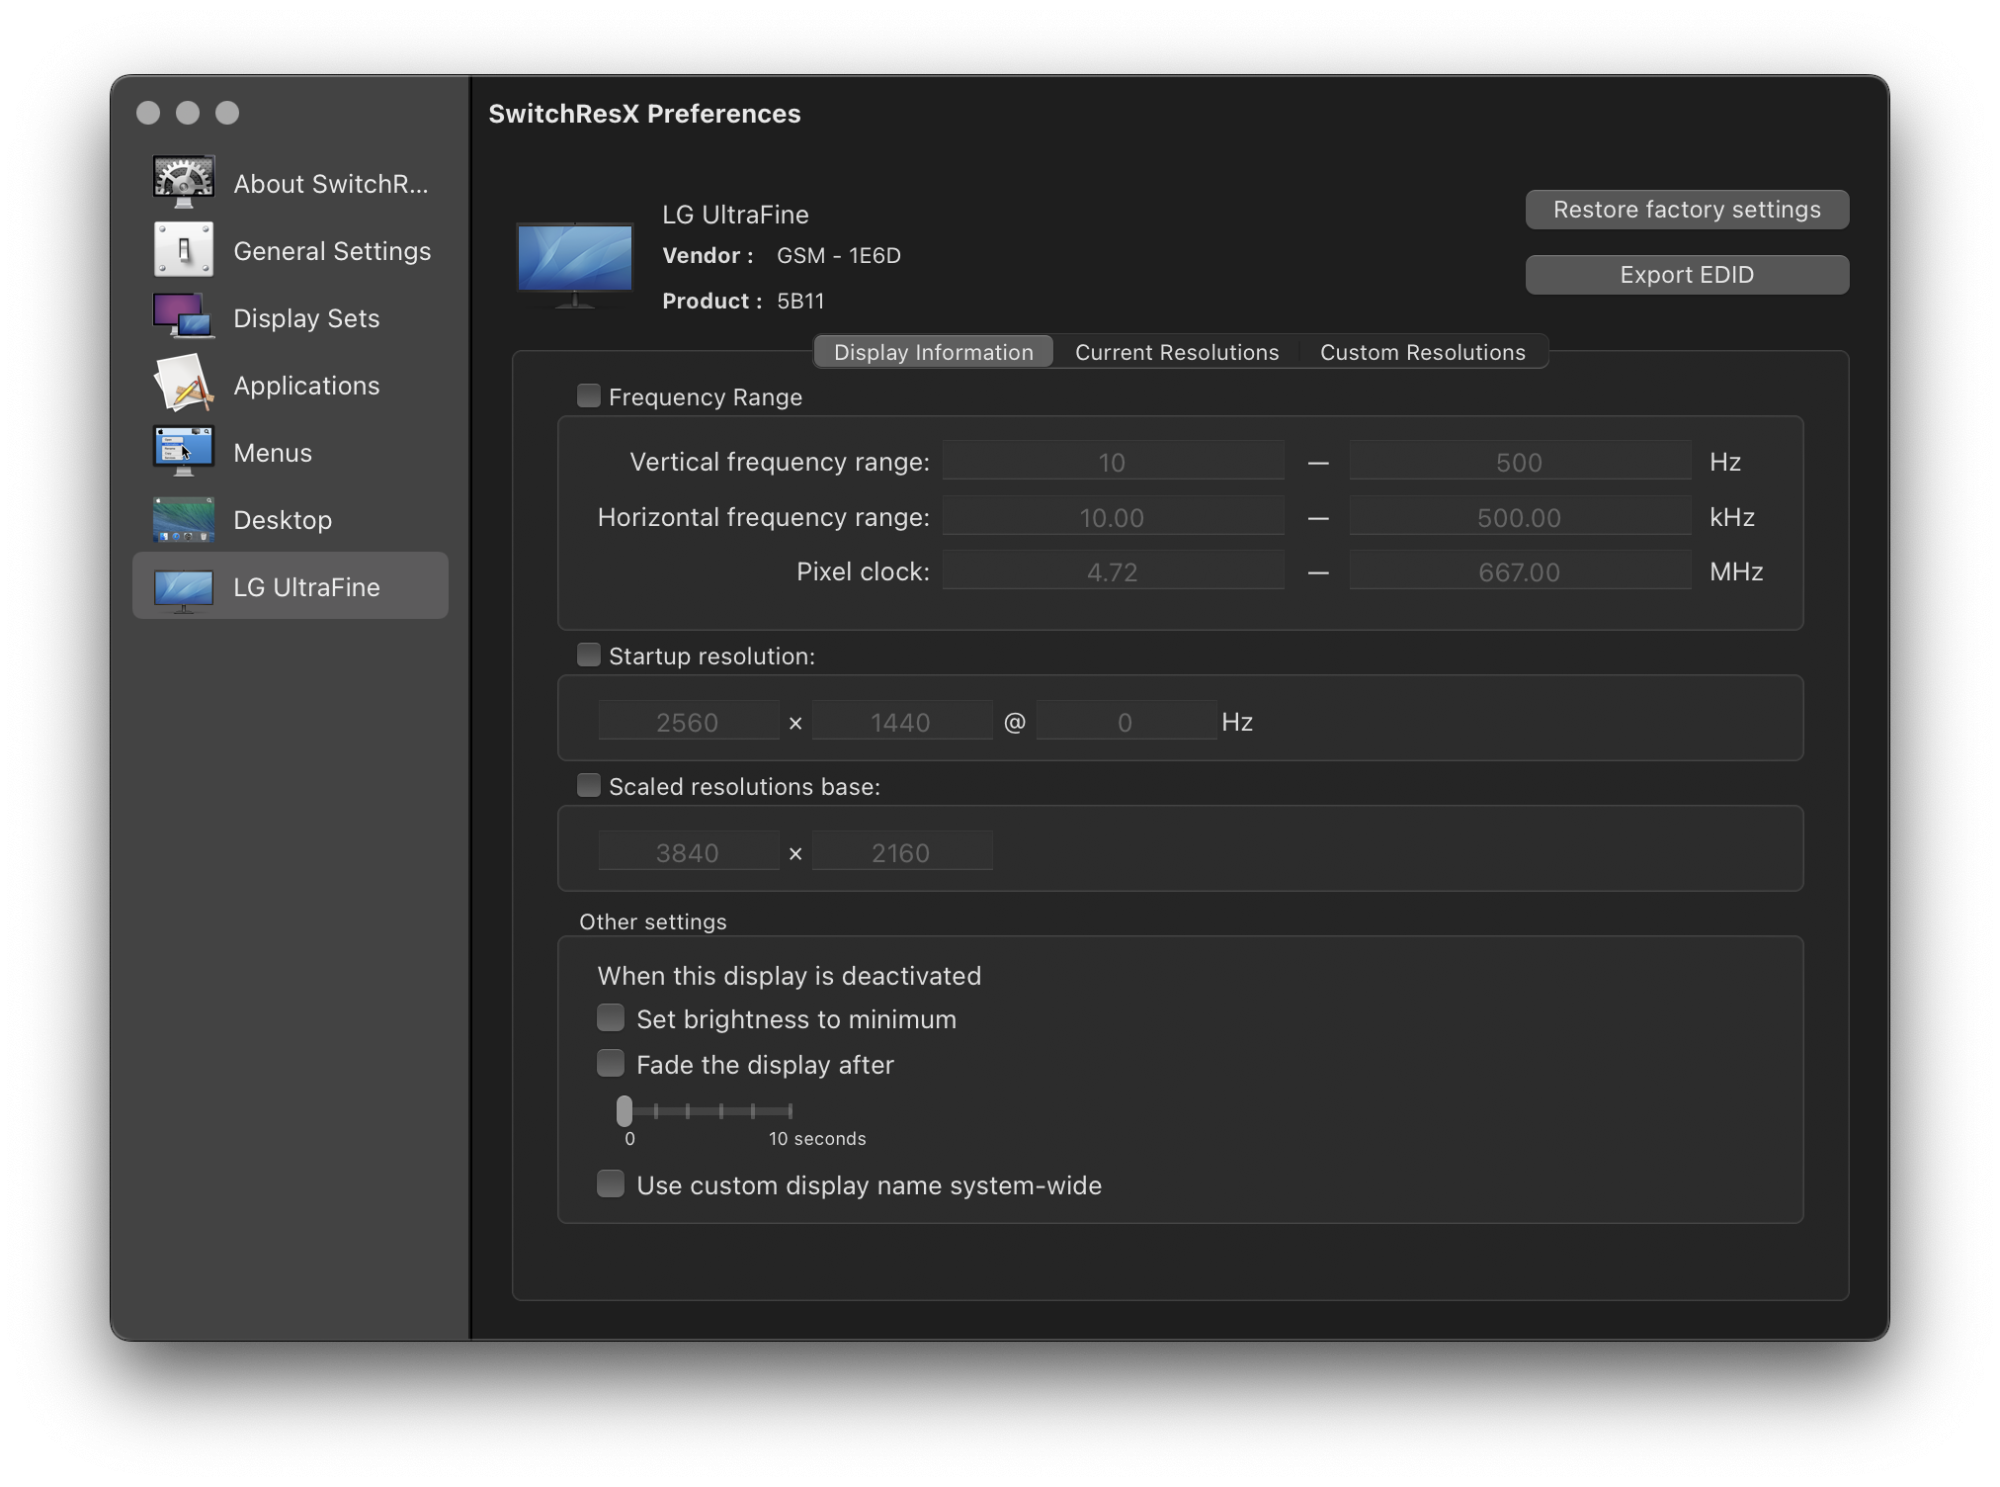
Task: Click the pixel clock minimum field 4.72
Action: 1112,572
